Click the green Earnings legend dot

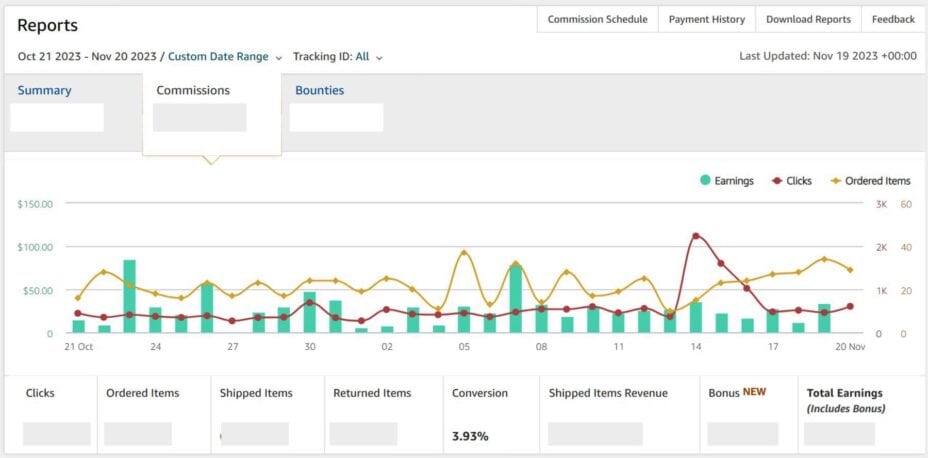[x=705, y=181]
